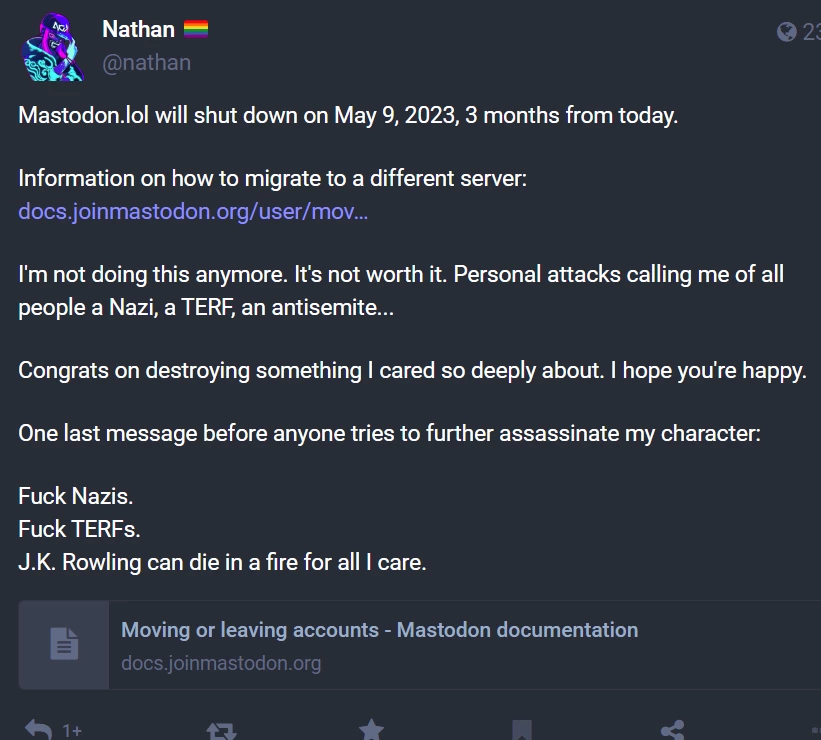This screenshot has height=740, width=821.
Task: Open the @nathan handle
Action: coord(146,62)
